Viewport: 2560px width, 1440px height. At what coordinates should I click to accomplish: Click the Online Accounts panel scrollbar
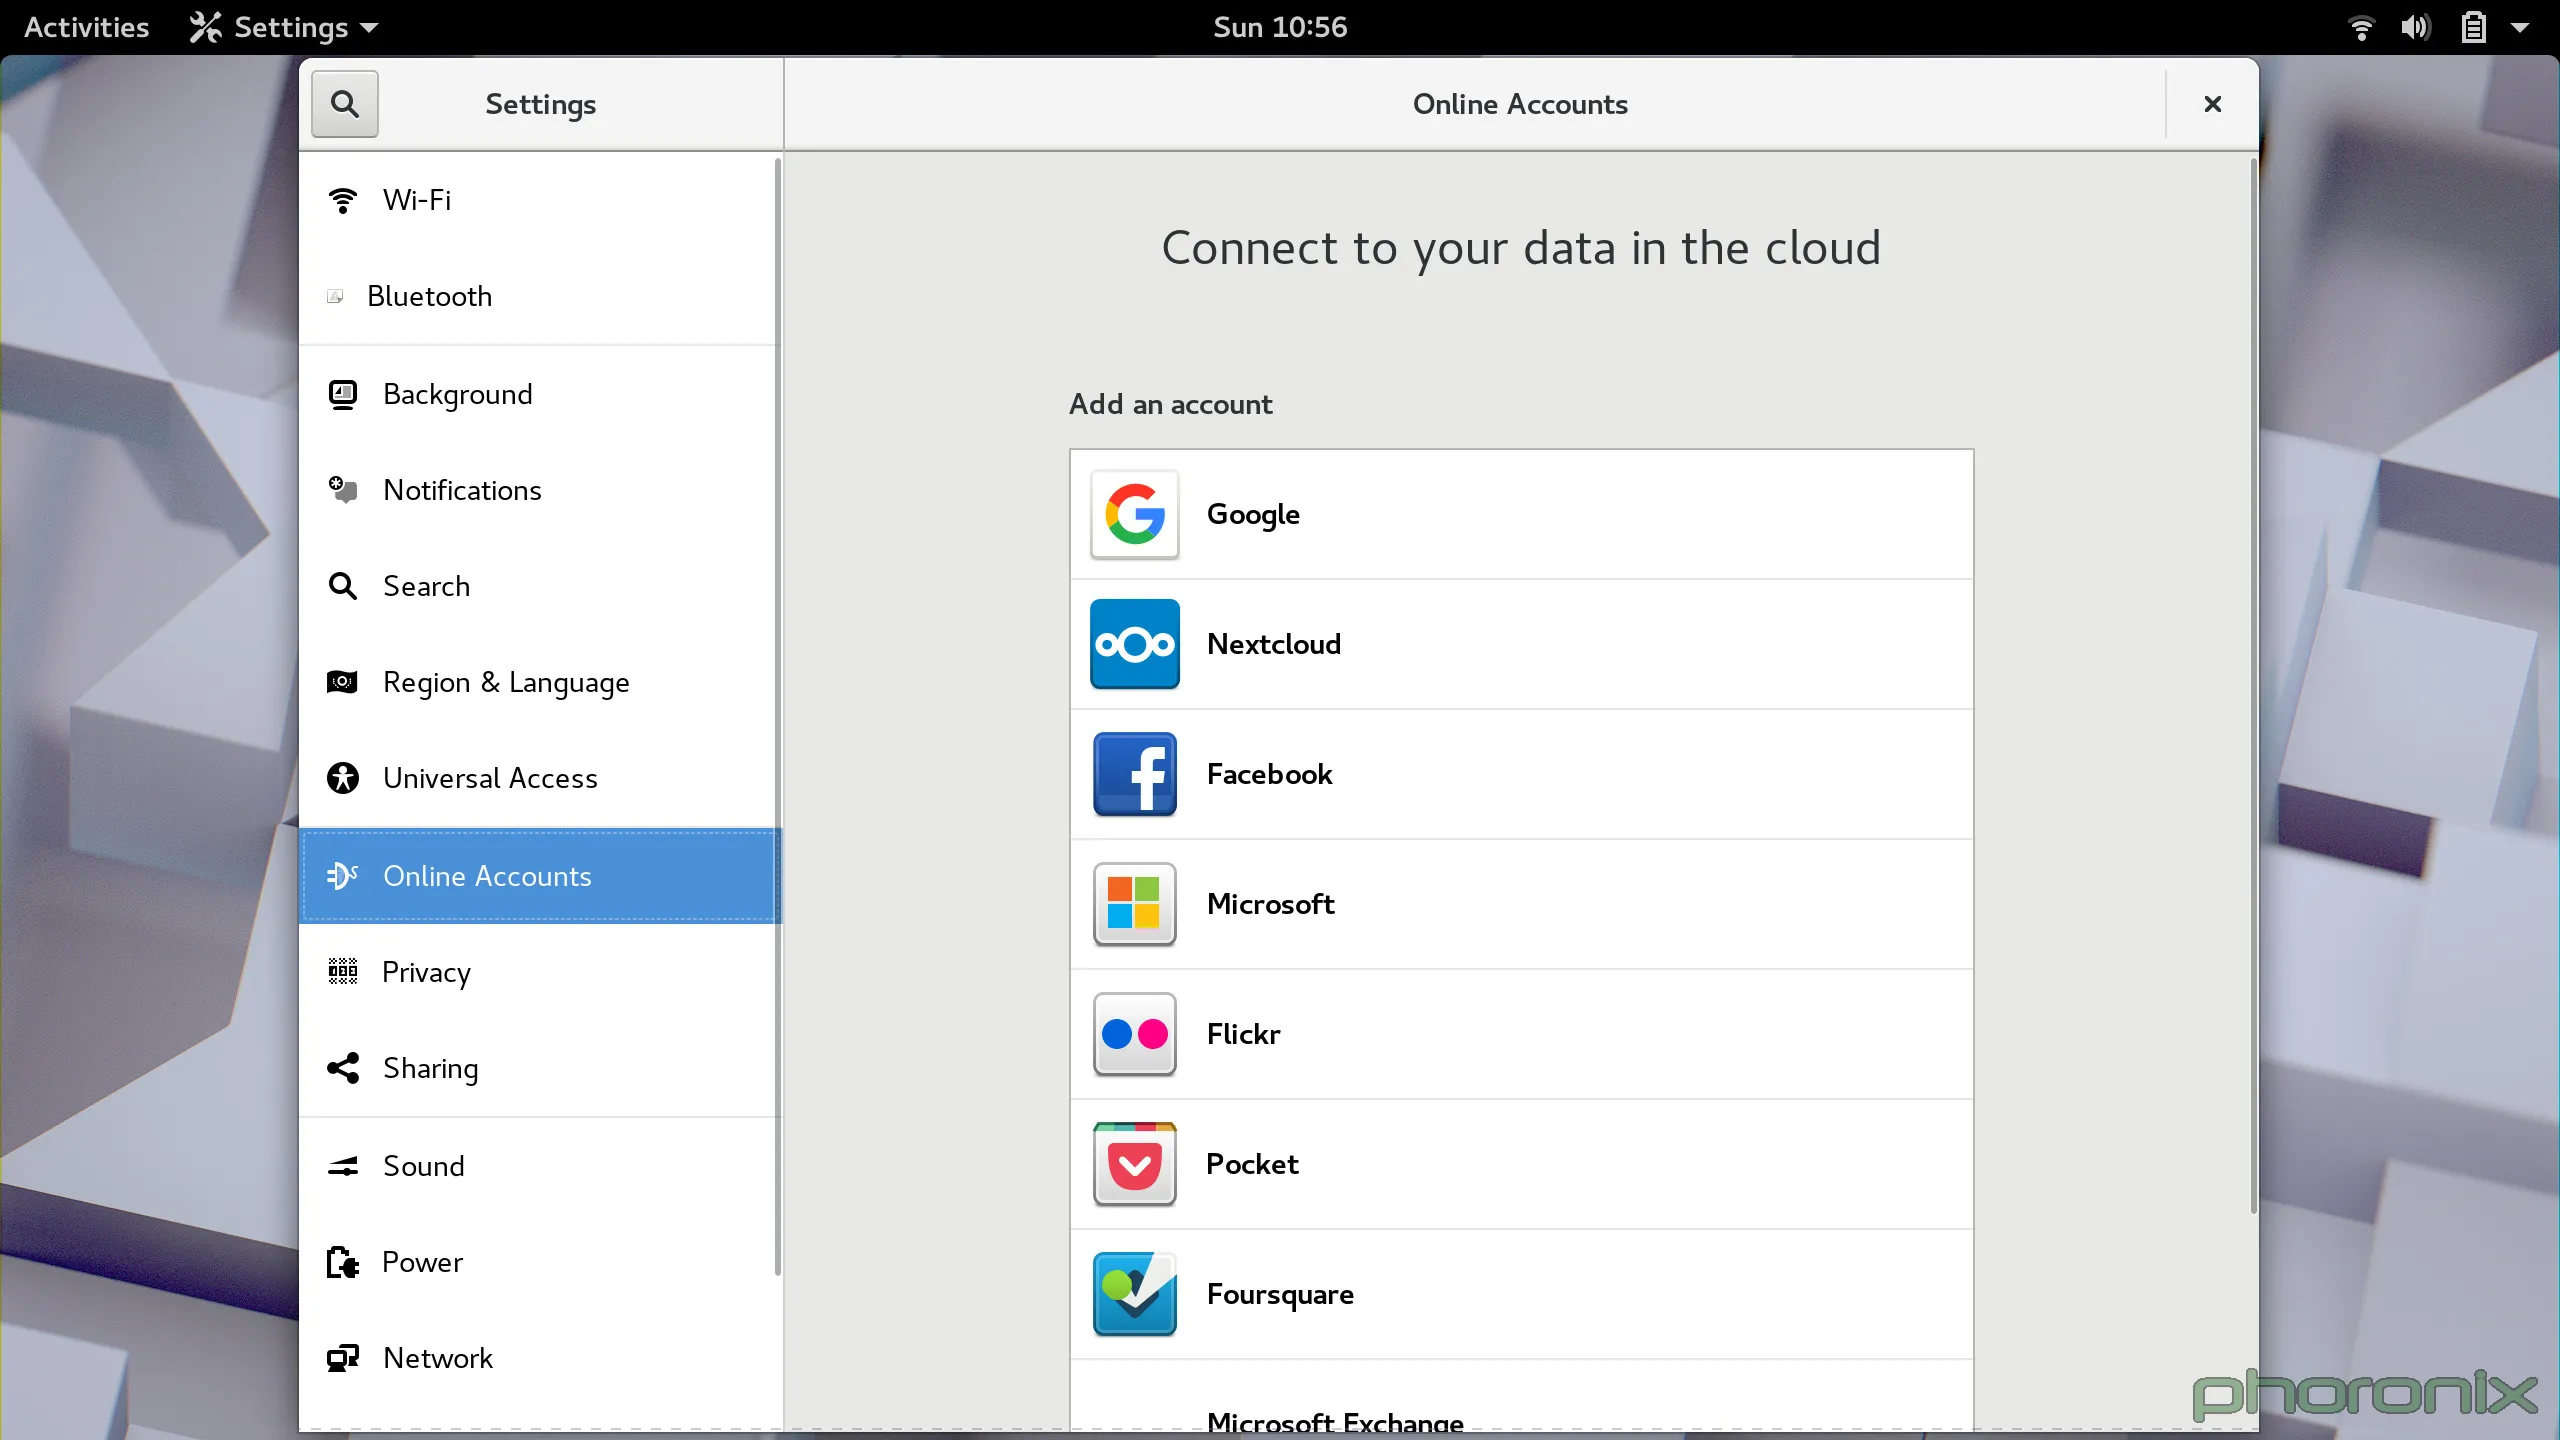click(x=2253, y=686)
